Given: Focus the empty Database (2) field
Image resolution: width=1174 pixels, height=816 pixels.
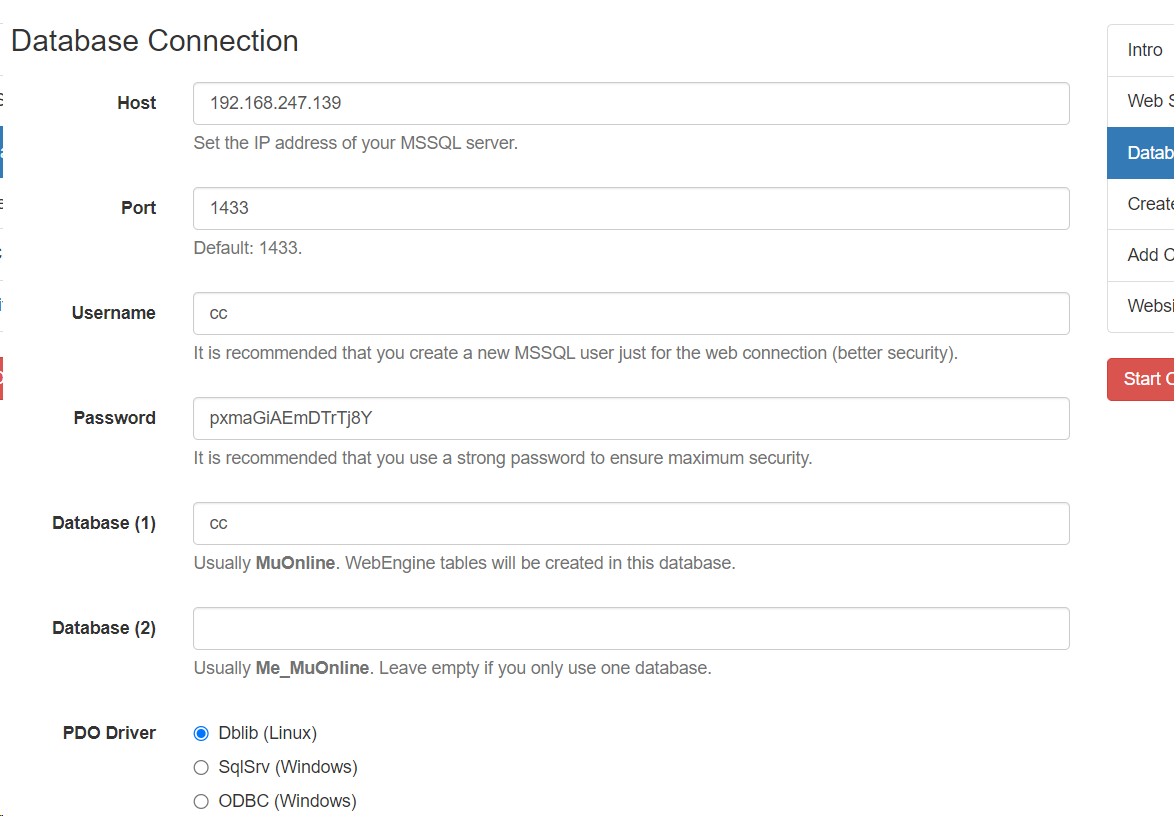Looking at the screenshot, I should coord(630,628).
